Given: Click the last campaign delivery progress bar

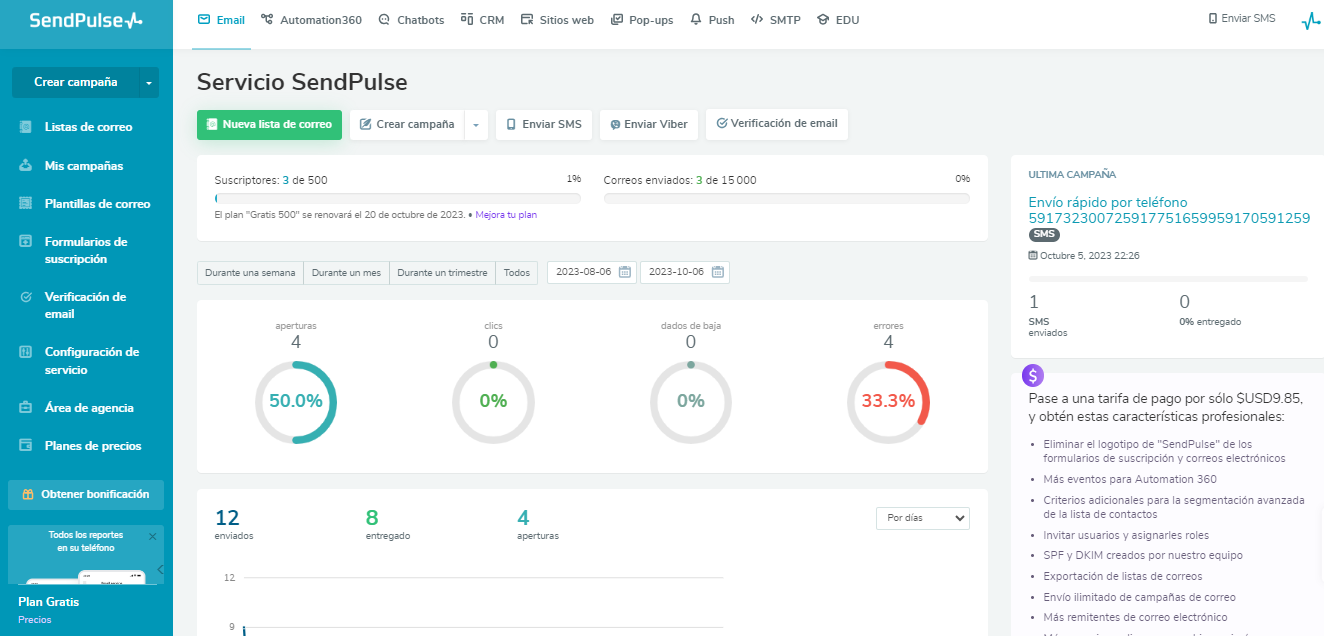Looking at the screenshot, I should click(x=1168, y=279).
